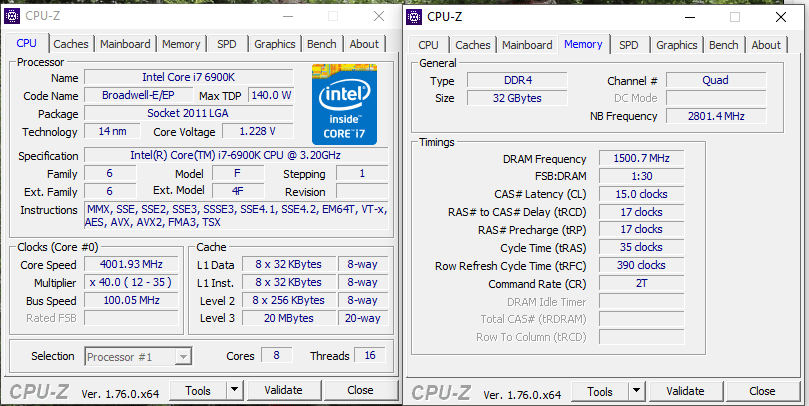
Task: Click the 1.228 V core voltage value
Action: pyautogui.click(x=258, y=131)
